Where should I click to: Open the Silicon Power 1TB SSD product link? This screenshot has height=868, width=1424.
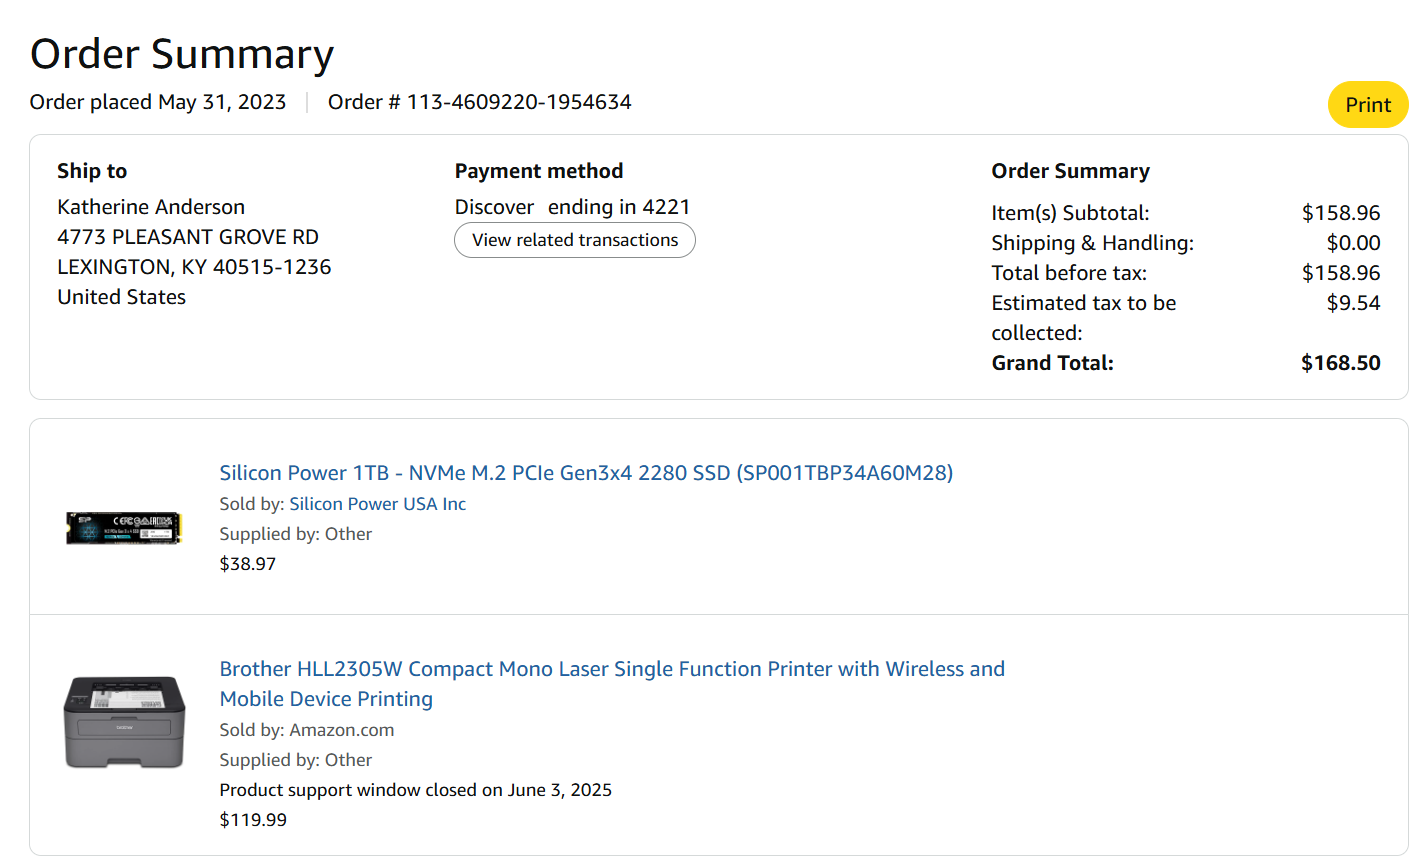(x=586, y=473)
